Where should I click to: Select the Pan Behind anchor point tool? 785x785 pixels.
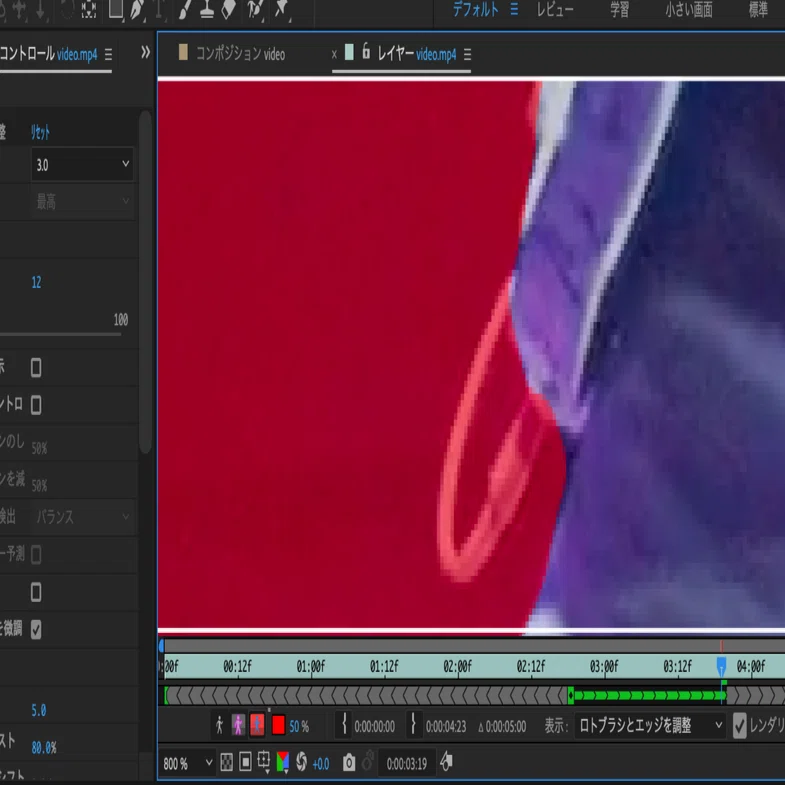[89, 10]
